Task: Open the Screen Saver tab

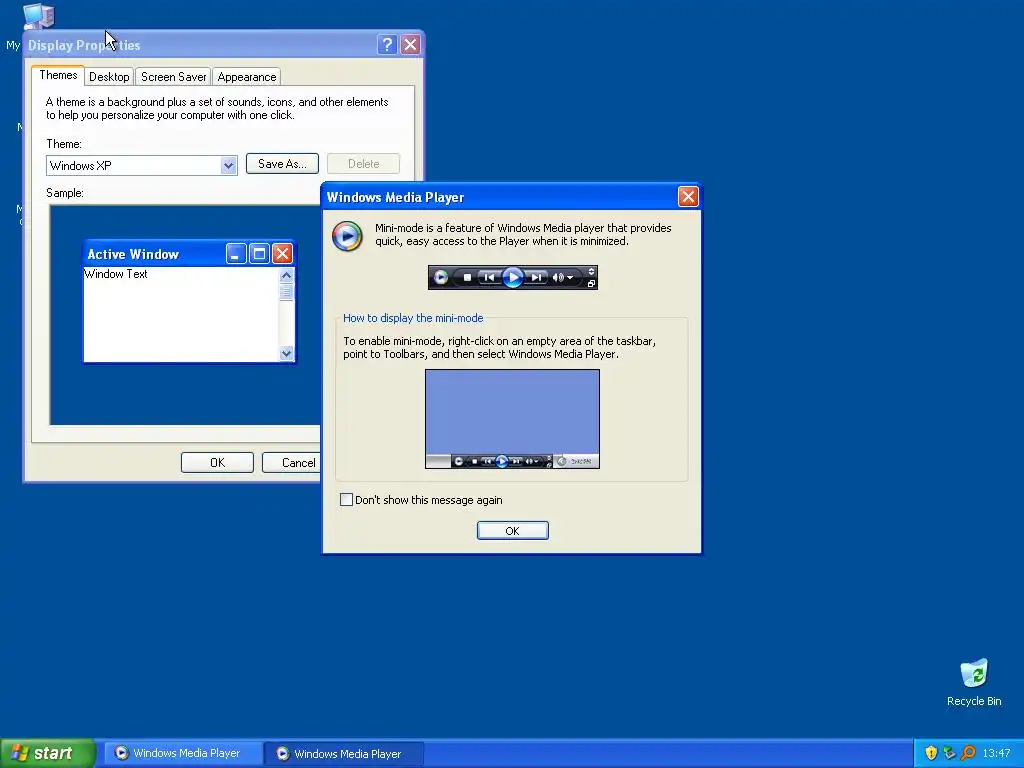Action: click(x=174, y=77)
